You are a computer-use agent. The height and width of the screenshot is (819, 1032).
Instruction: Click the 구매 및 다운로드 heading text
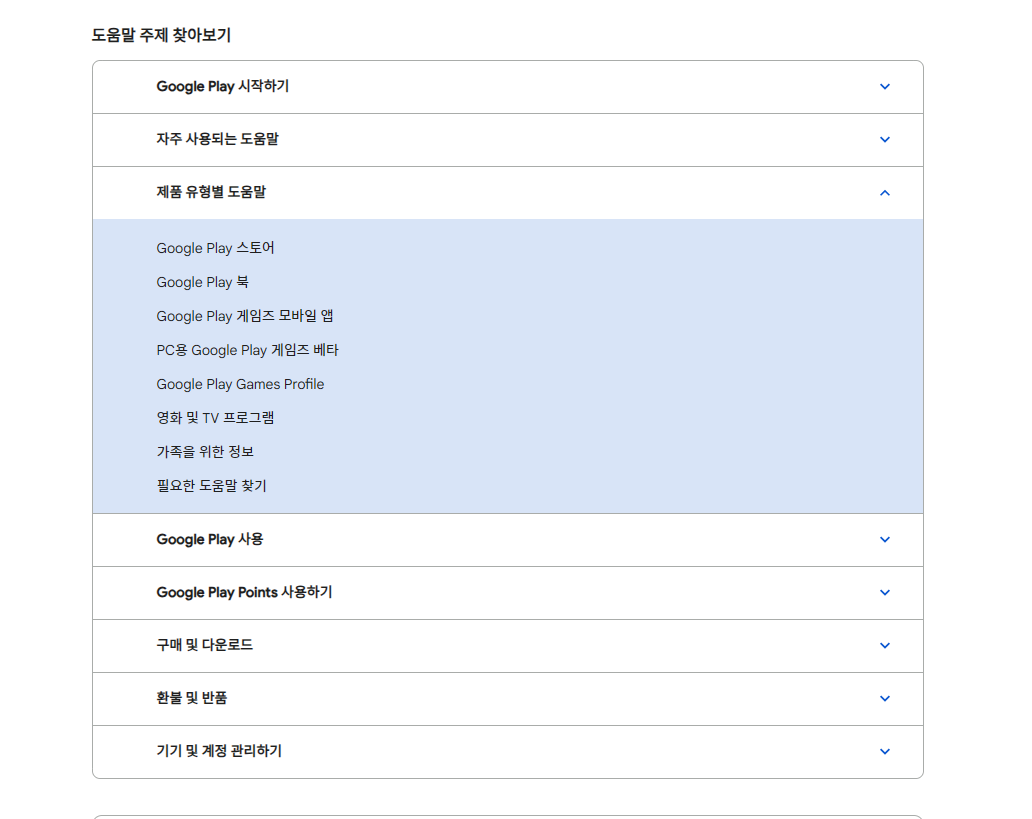tap(205, 645)
